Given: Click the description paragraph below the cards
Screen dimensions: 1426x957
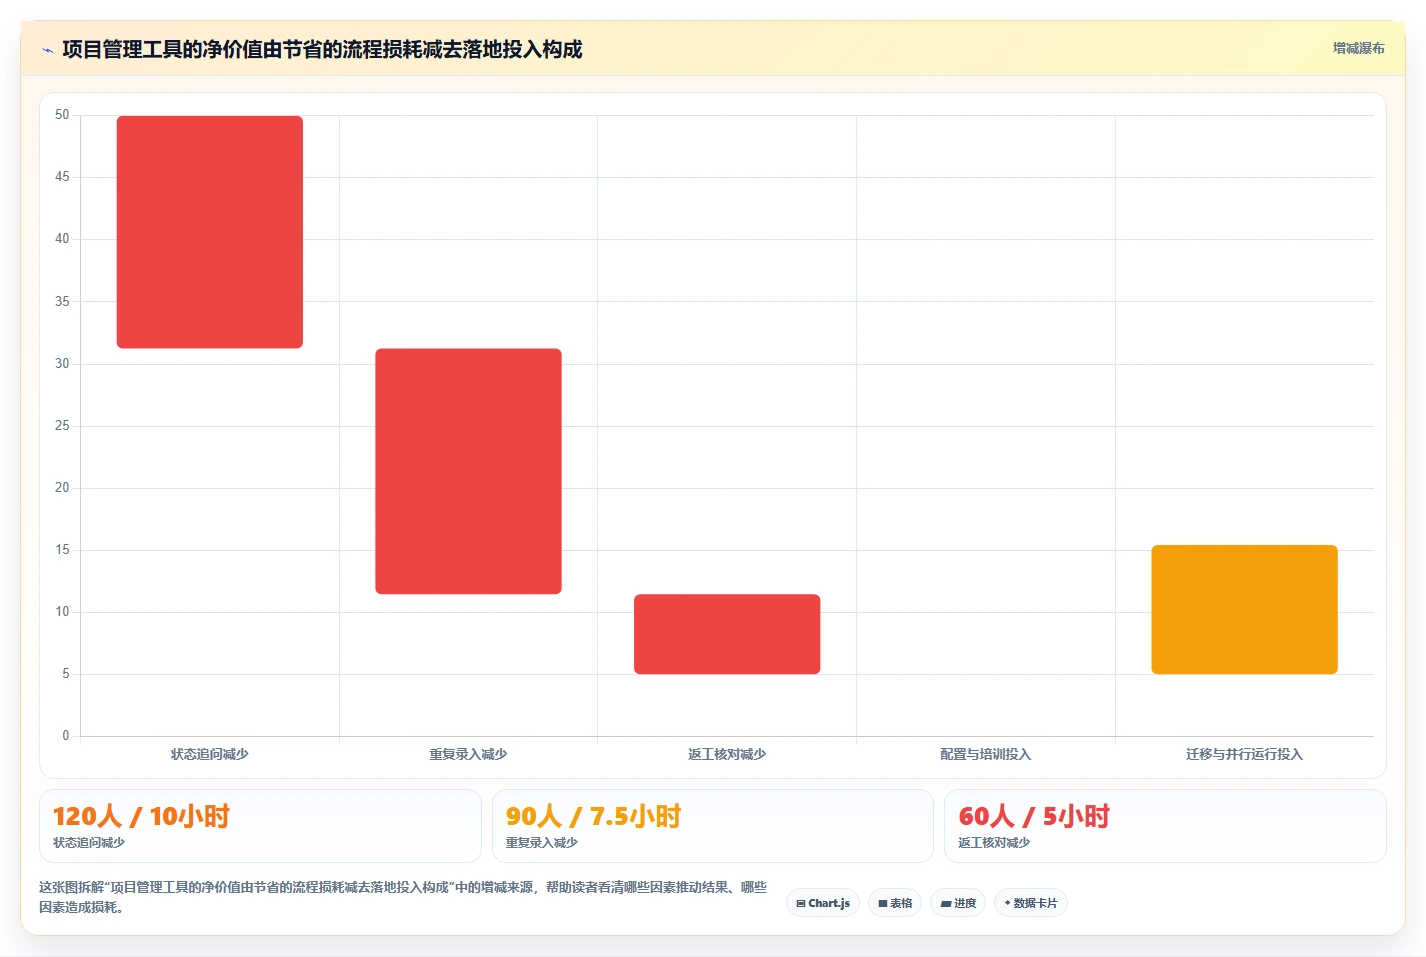Looking at the screenshot, I should tap(403, 897).
